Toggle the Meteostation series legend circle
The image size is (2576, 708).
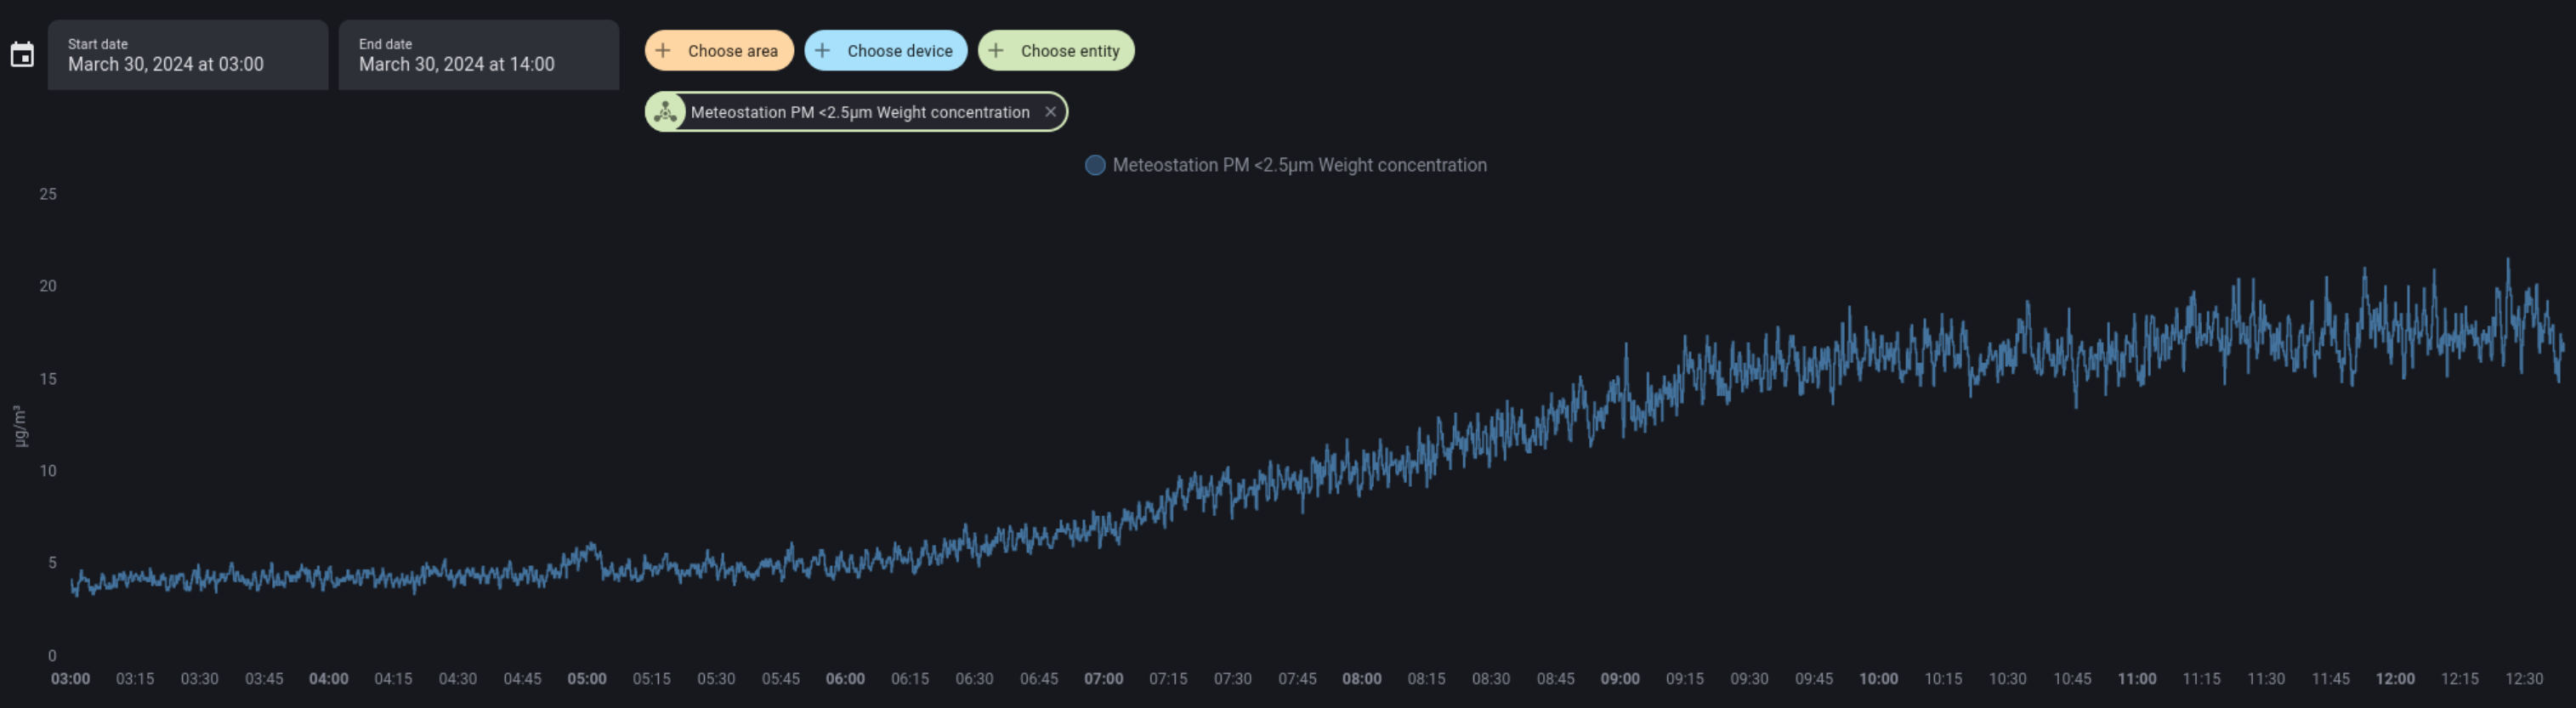[x=1095, y=165]
